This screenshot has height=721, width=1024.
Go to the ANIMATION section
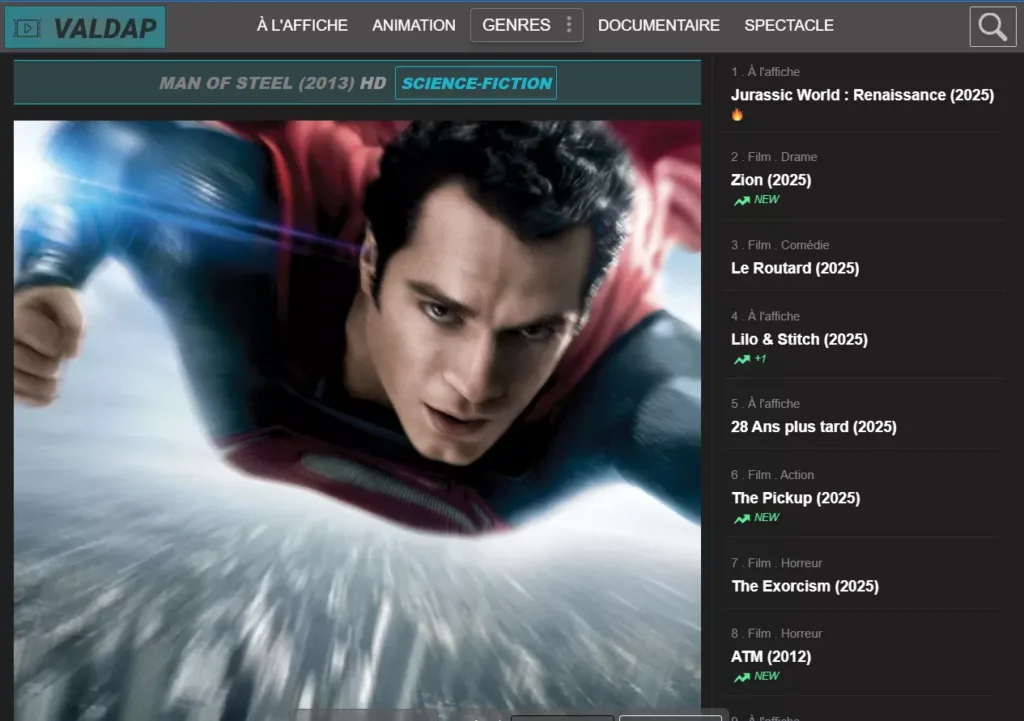tap(414, 25)
